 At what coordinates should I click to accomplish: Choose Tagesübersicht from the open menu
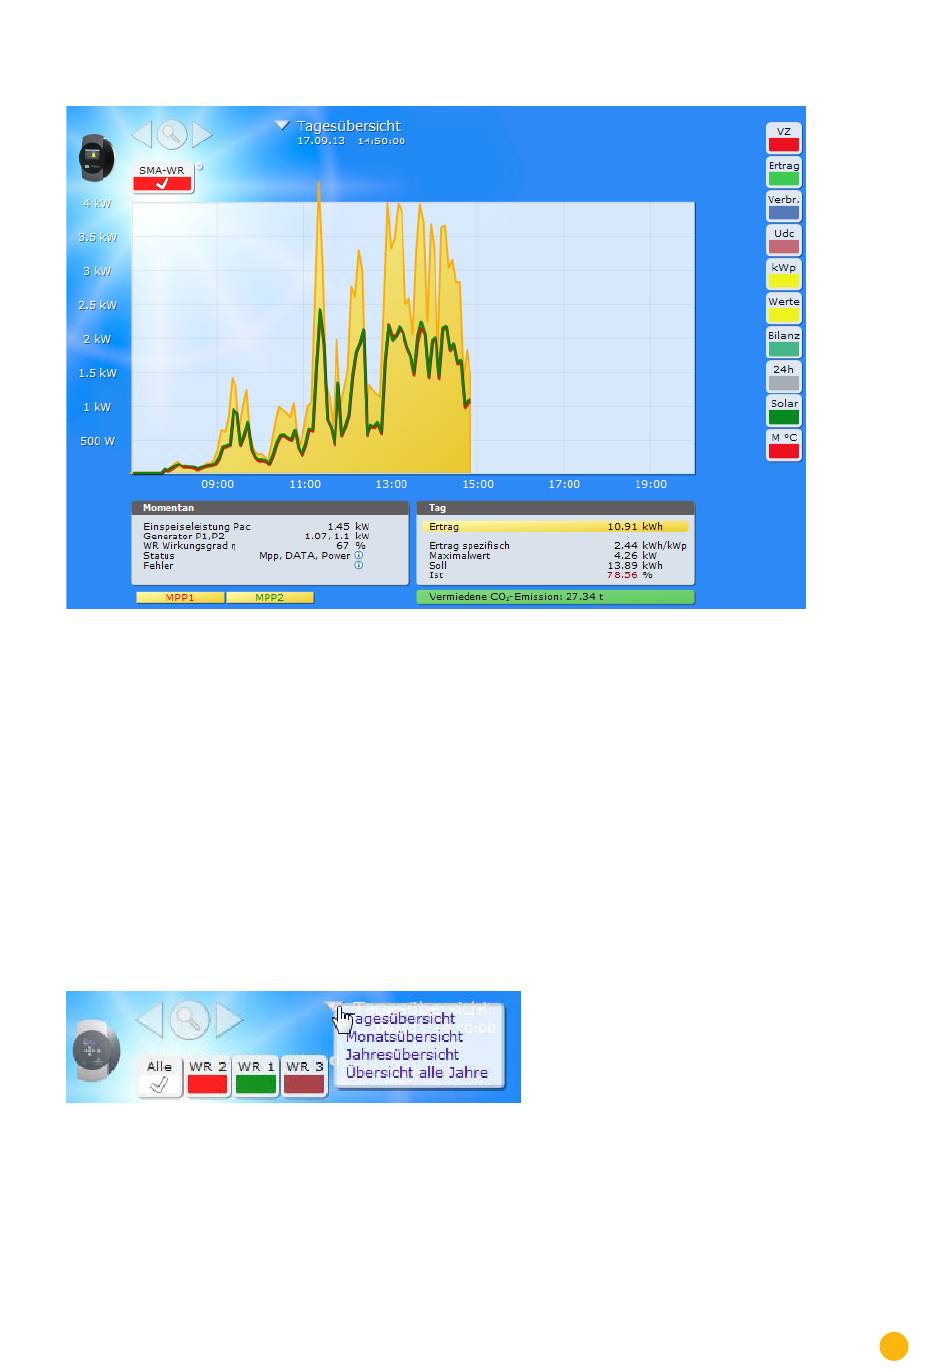tap(402, 1019)
